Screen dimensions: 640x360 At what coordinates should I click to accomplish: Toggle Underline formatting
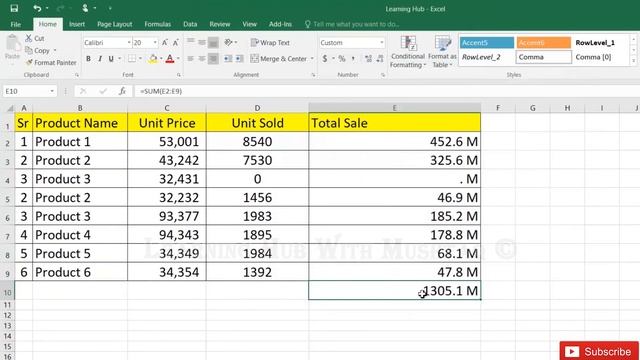click(x=111, y=59)
